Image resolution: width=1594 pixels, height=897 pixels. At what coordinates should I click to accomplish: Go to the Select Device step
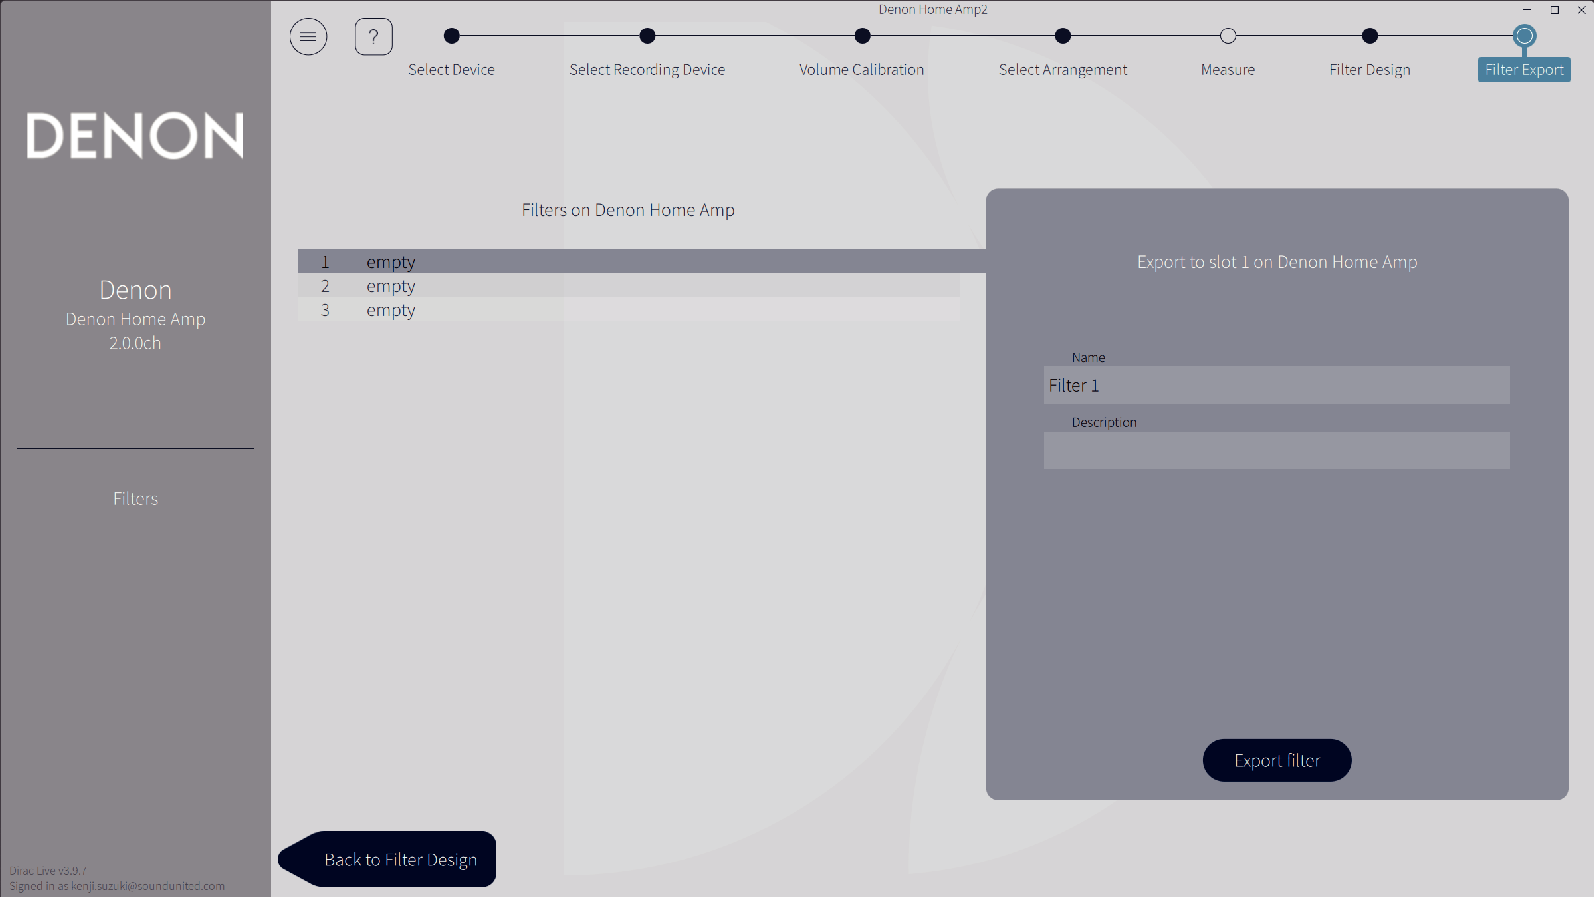pos(451,70)
